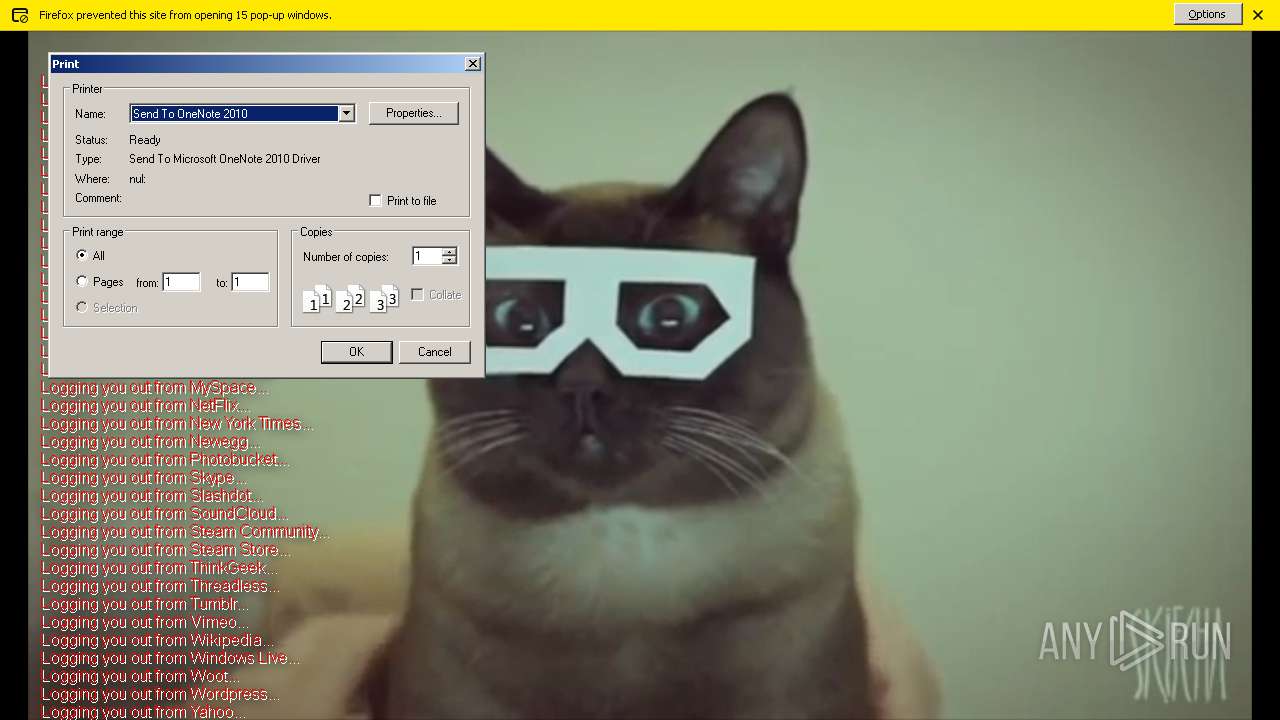This screenshot has width=1280, height=720.
Task: Click 'Logging you out from New York Times...'
Action: coord(177,424)
